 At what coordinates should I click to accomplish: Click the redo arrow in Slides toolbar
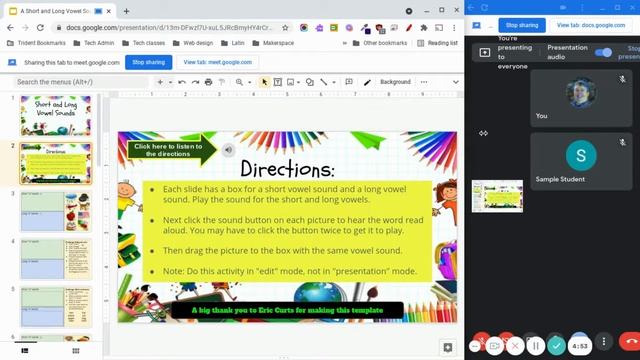click(x=195, y=82)
